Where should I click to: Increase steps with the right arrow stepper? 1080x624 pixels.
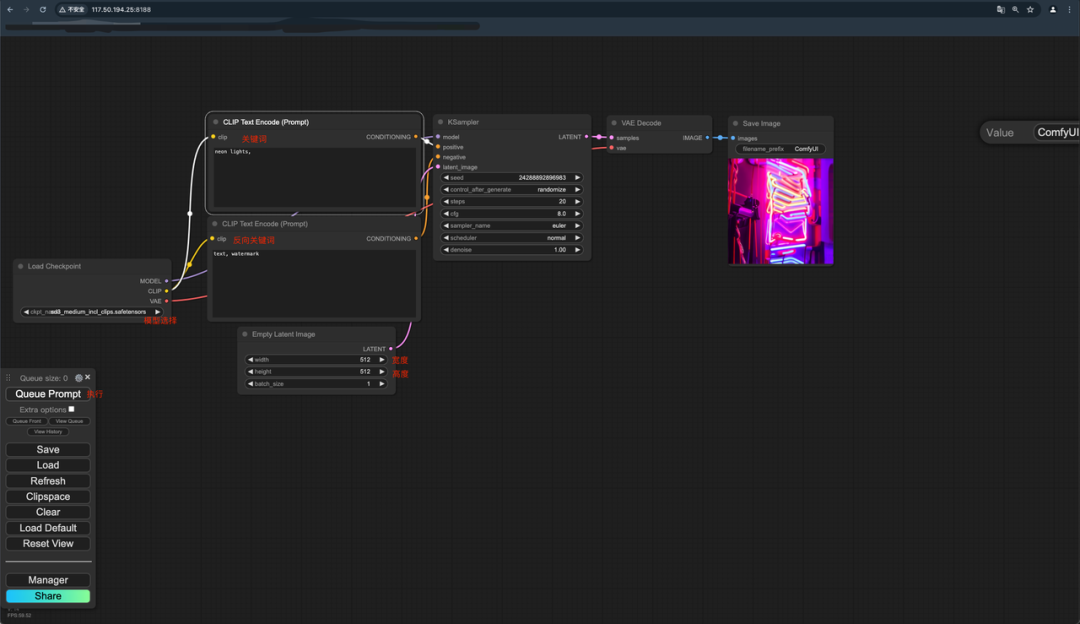click(577, 201)
